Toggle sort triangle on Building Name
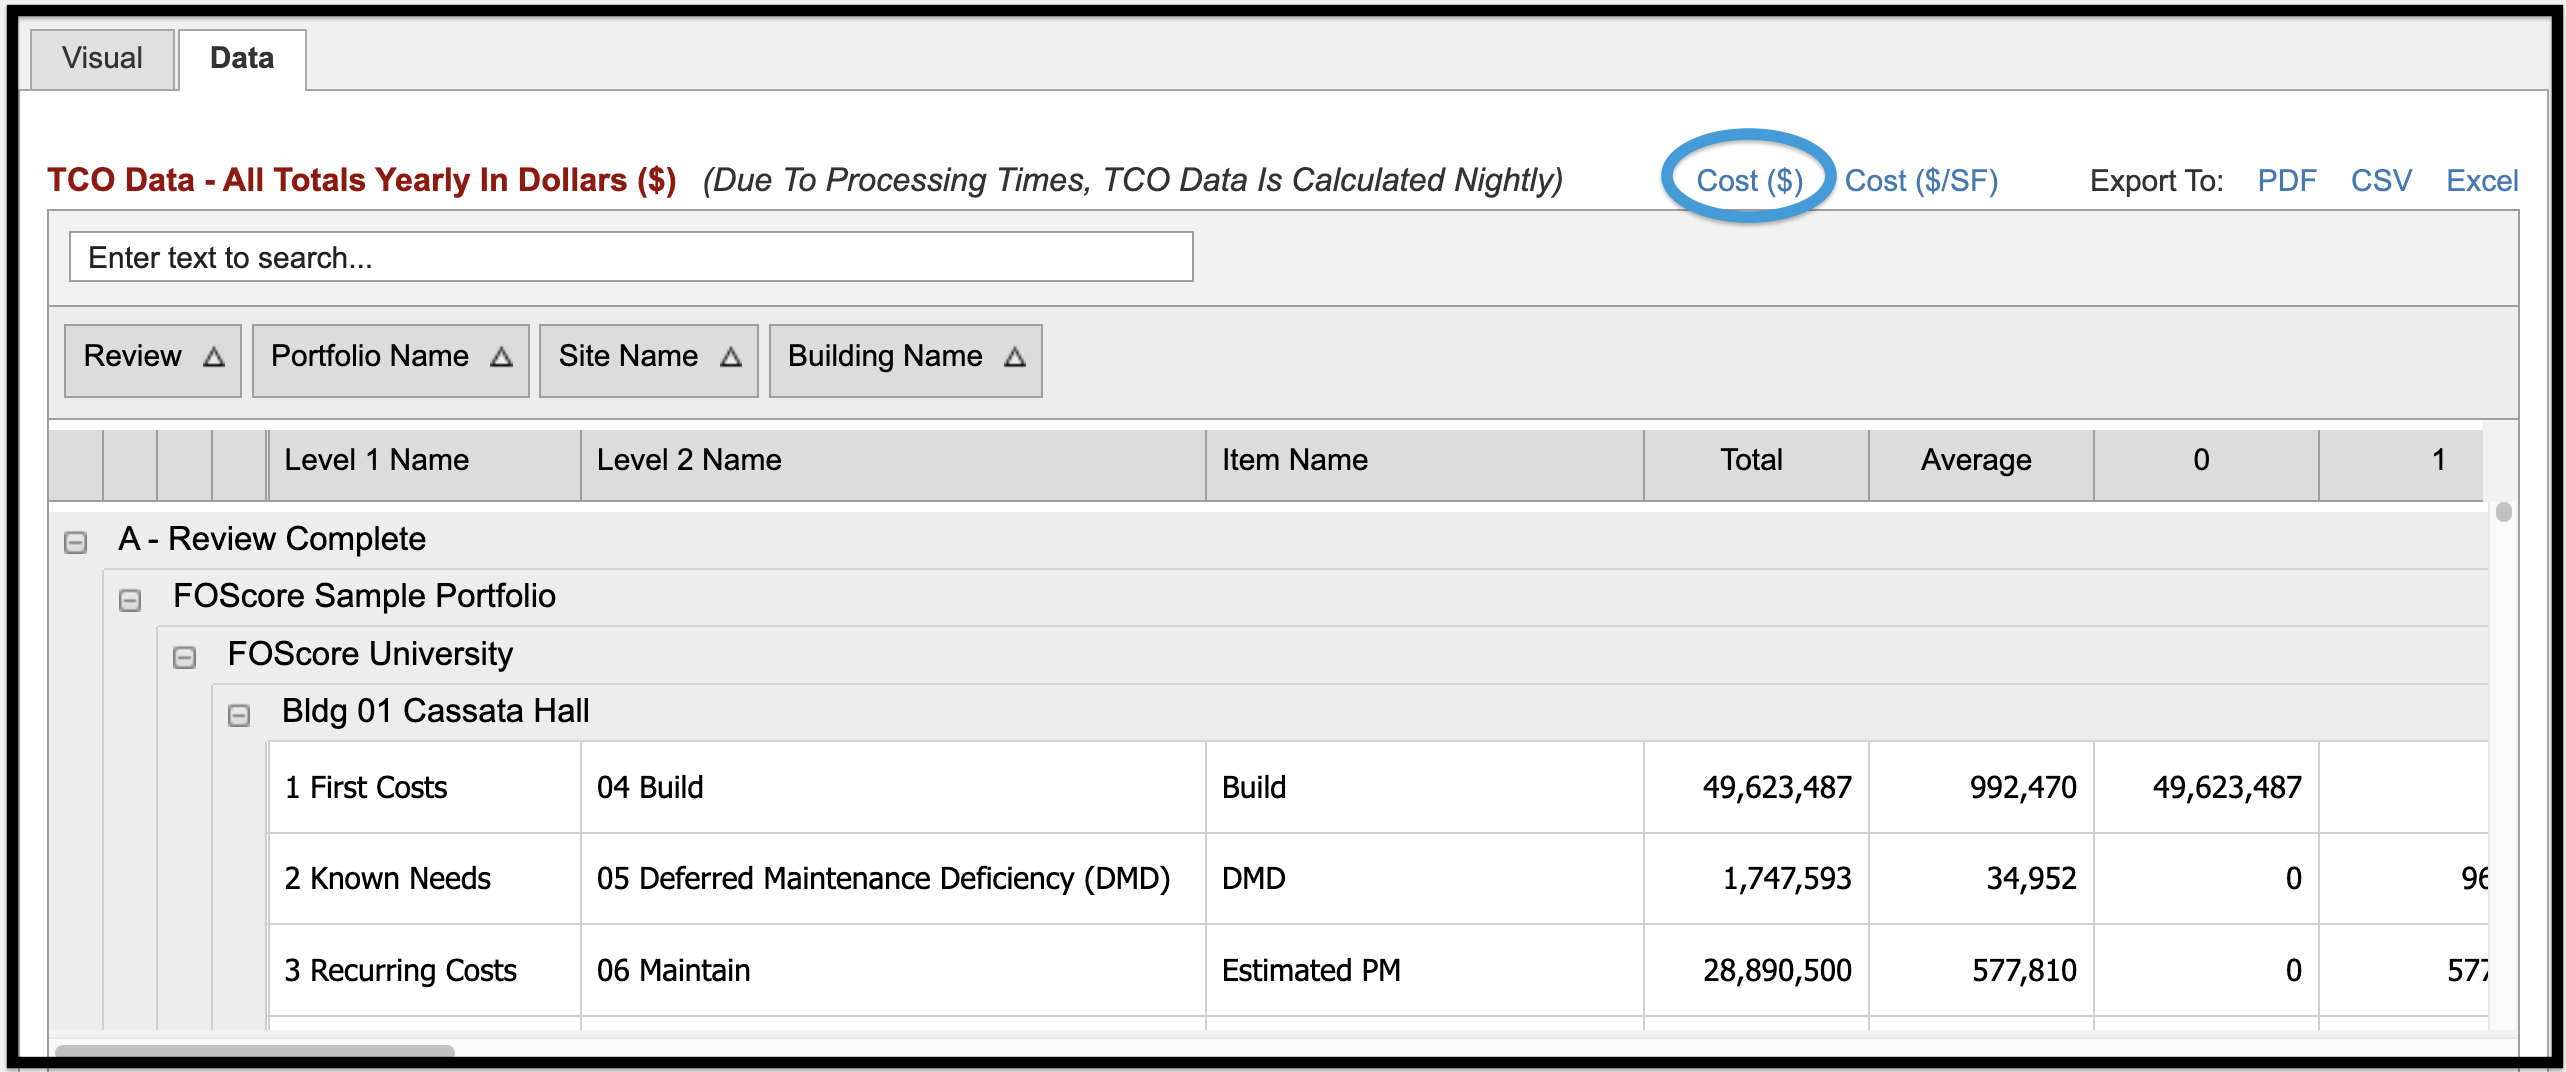 (x=1015, y=357)
